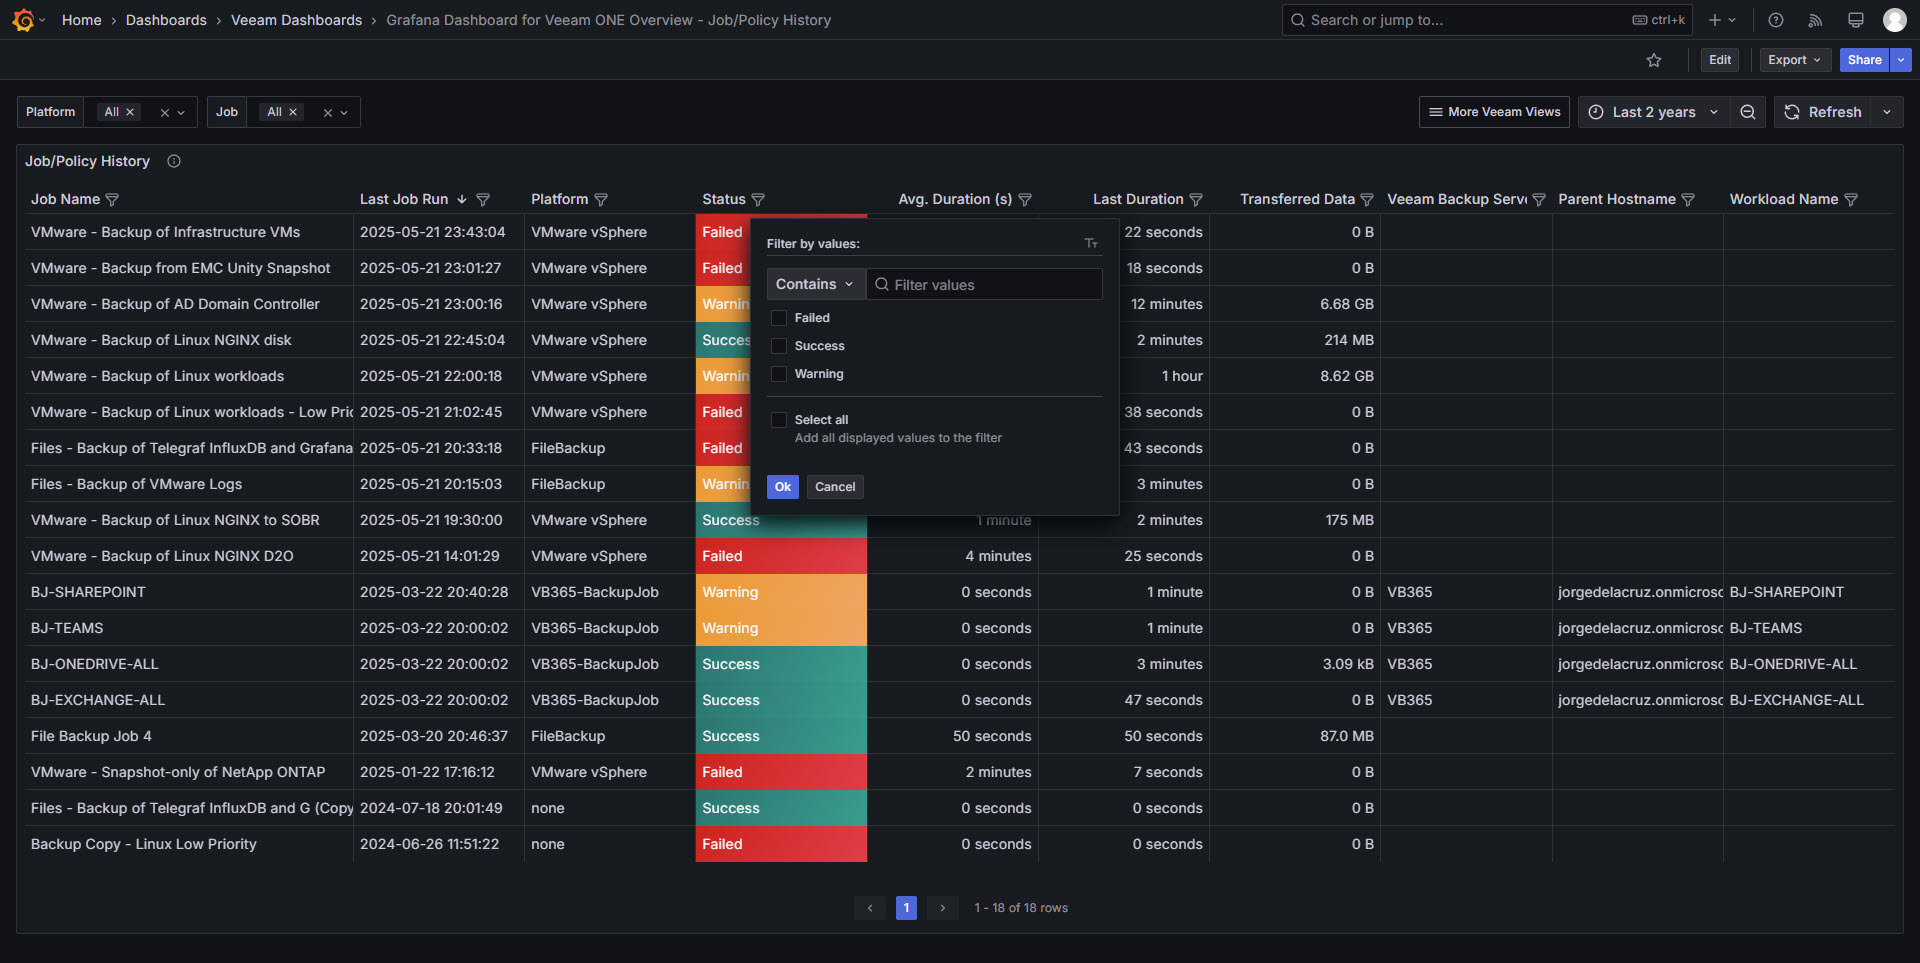Filter the Workload Name column

(1851, 200)
